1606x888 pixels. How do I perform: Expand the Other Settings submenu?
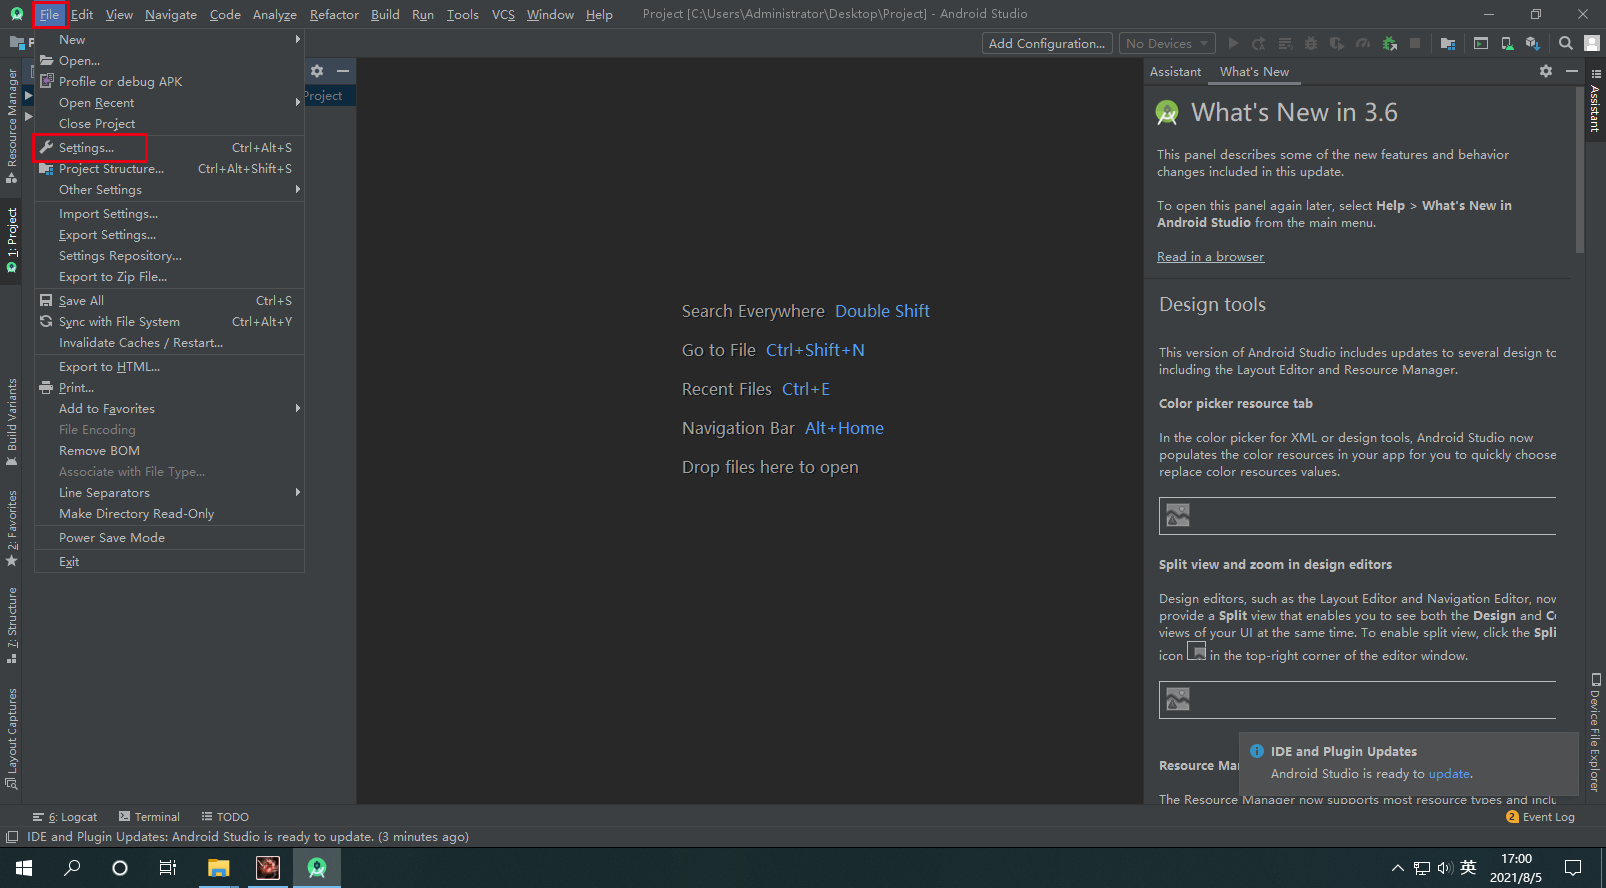[169, 189]
